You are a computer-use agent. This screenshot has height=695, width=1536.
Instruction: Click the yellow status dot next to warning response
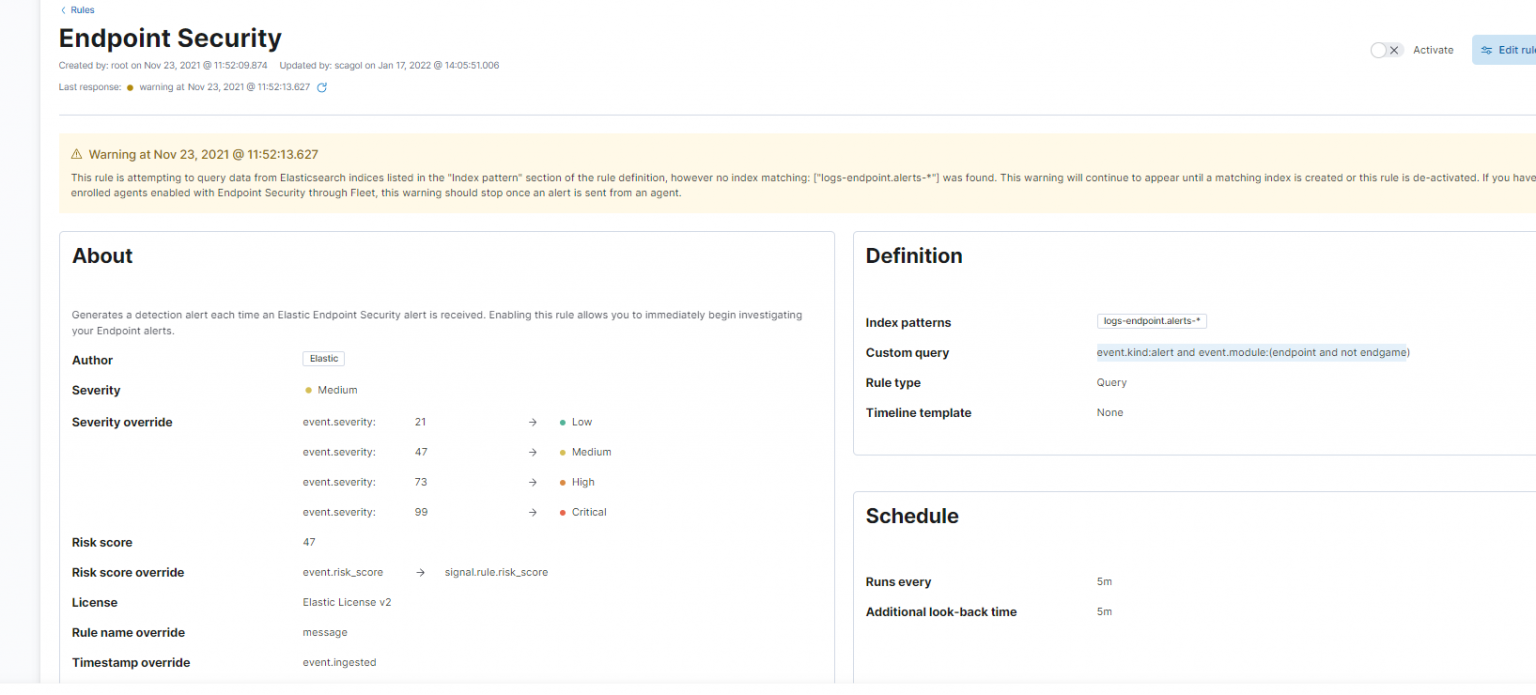point(130,87)
